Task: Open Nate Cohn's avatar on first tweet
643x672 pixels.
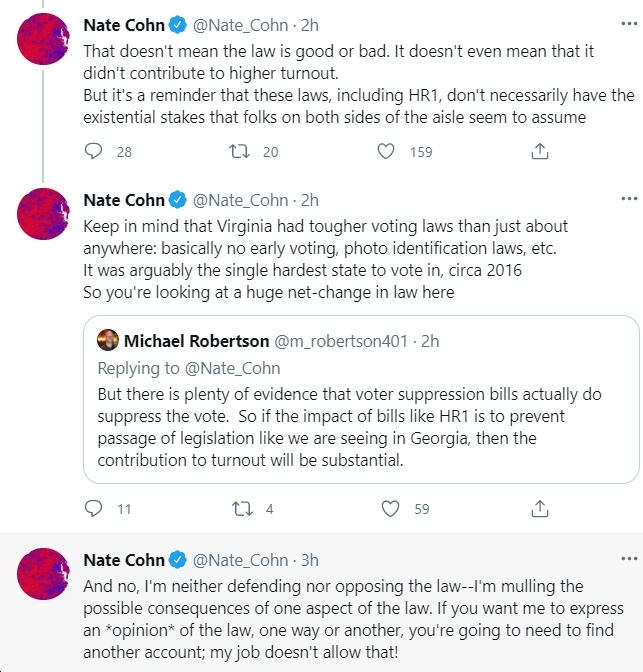Action: [x=43, y=39]
